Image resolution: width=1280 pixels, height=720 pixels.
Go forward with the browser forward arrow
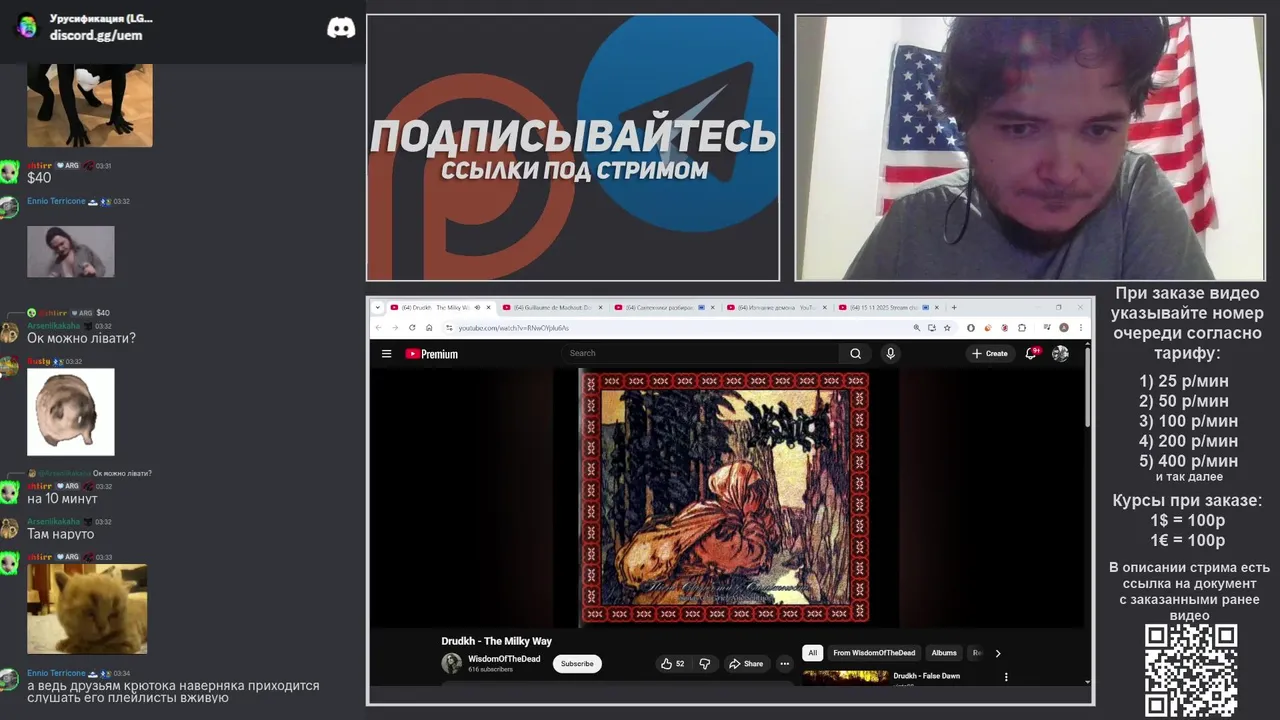(396, 327)
